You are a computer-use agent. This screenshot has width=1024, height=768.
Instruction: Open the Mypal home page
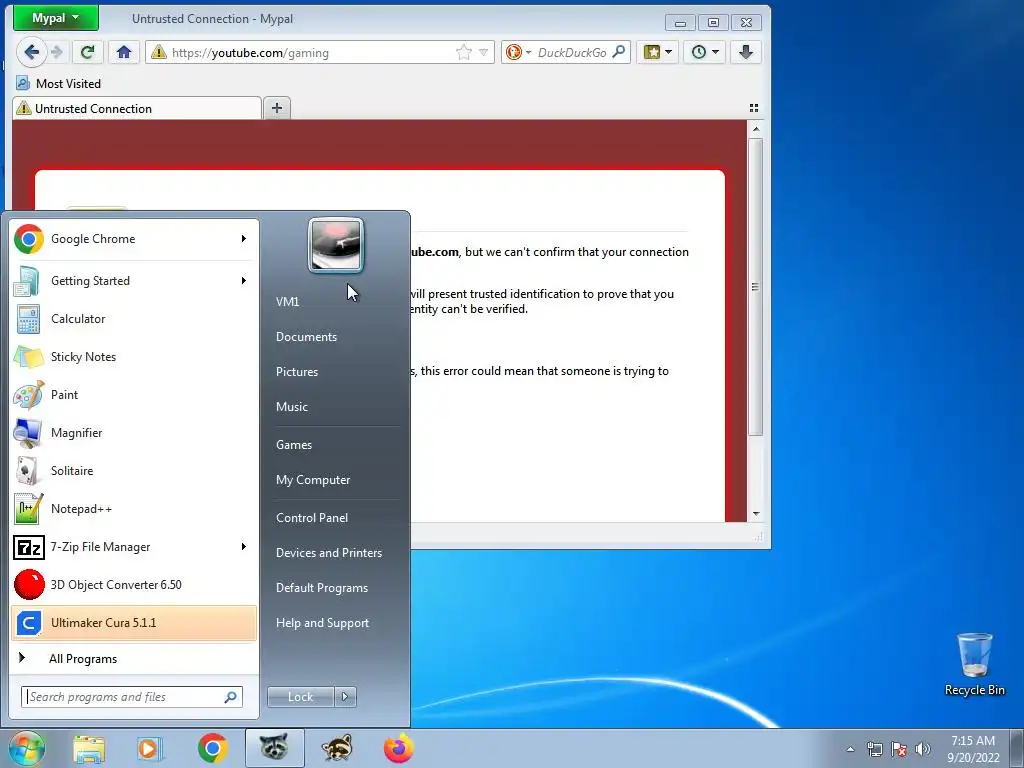coord(123,52)
